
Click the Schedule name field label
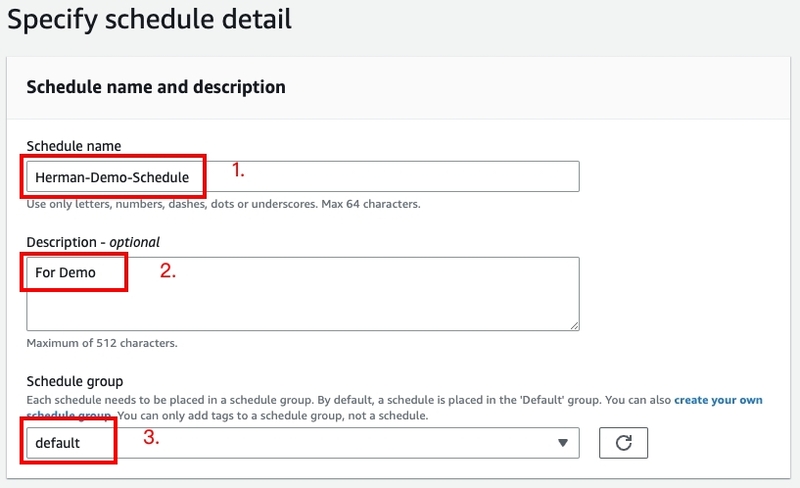(x=73, y=146)
